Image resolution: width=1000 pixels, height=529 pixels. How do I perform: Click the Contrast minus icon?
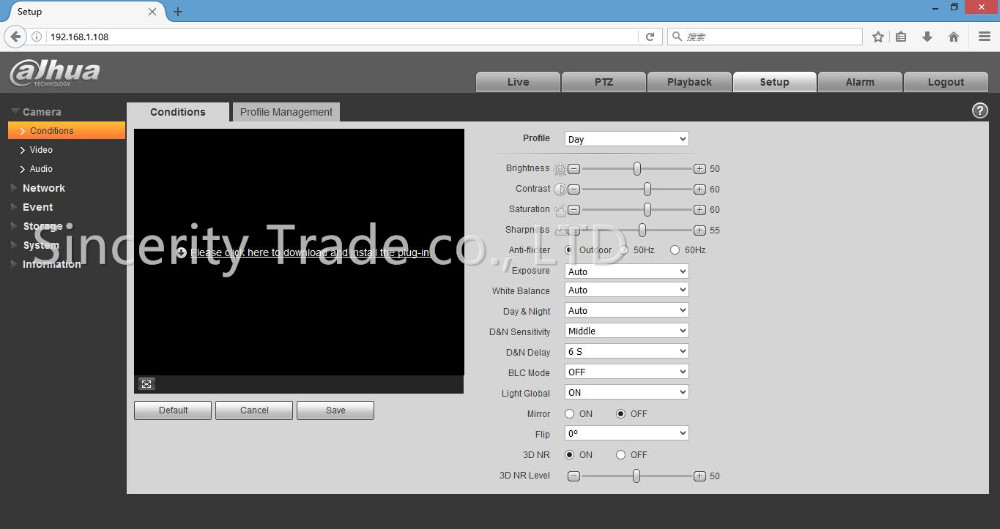tap(574, 189)
